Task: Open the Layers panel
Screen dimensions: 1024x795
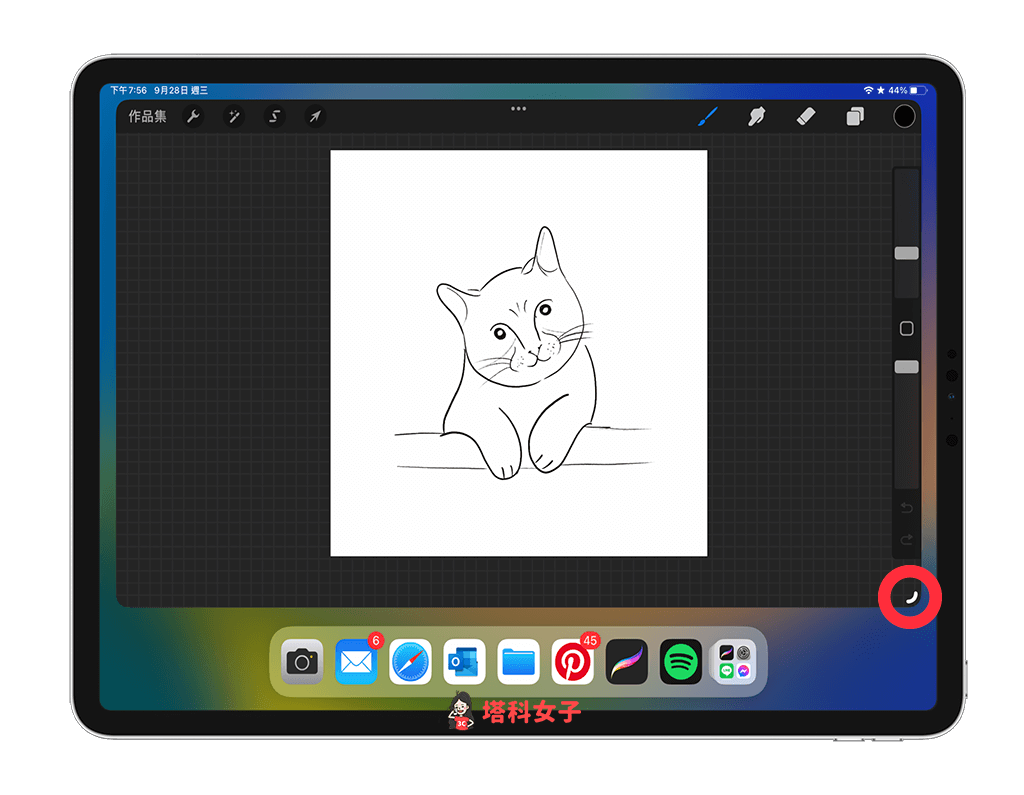Action: click(x=855, y=117)
